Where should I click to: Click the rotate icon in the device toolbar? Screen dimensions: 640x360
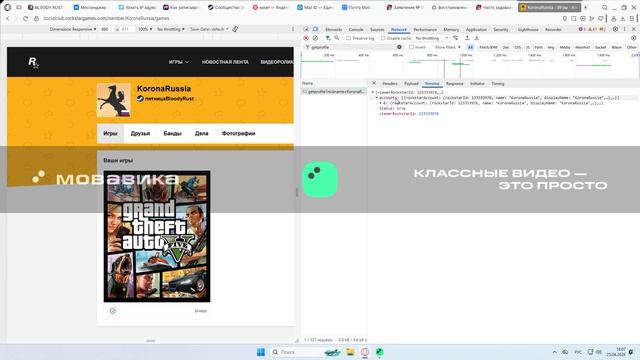point(235,29)
